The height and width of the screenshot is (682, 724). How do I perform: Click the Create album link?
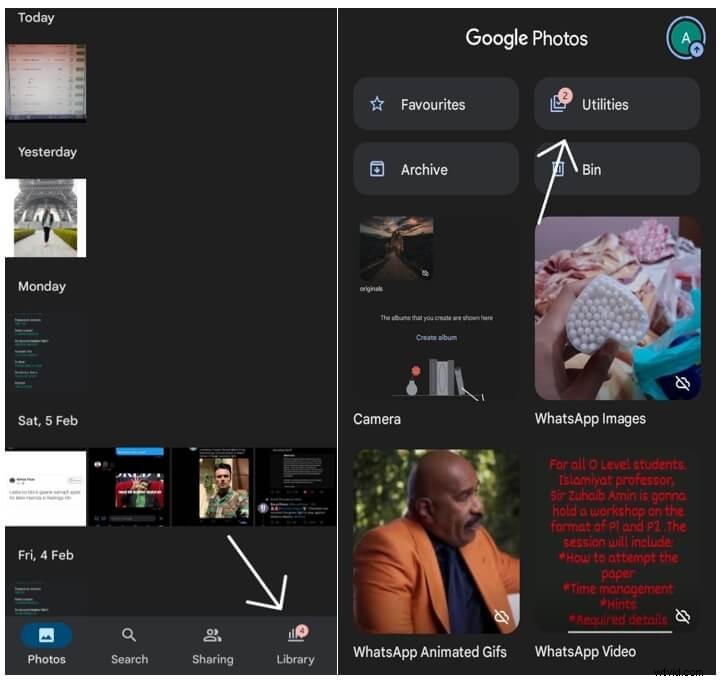click(436, 338)
